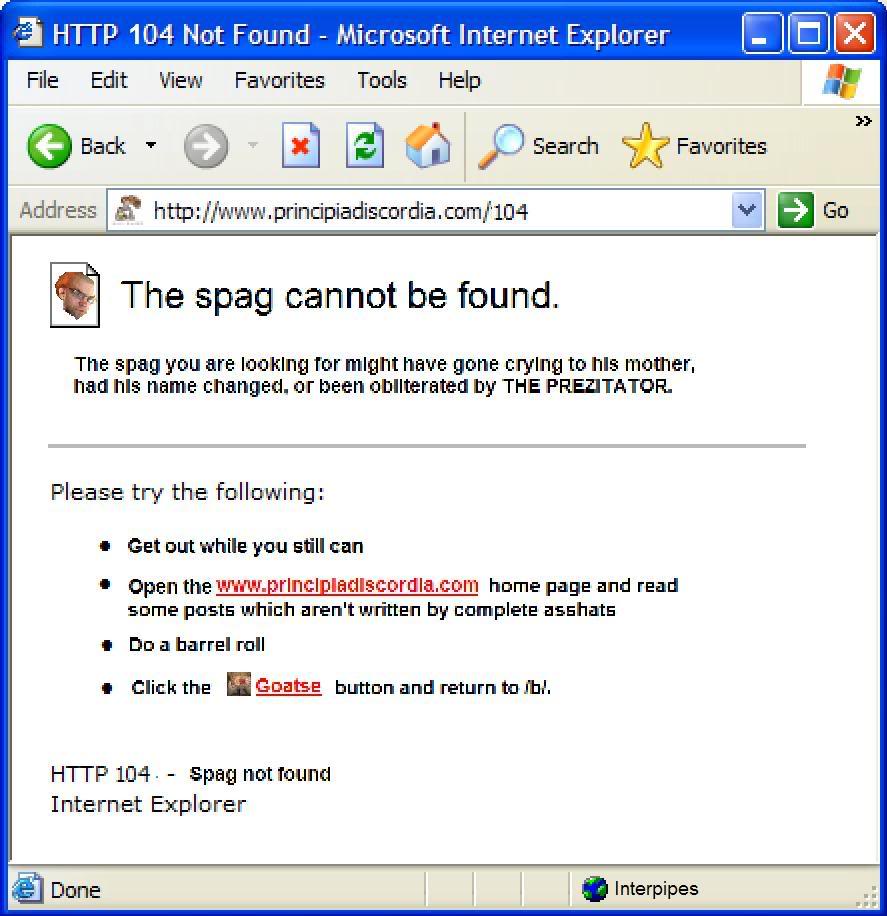Viewport: 887px width, 916px height.
Task: Click the grey Forward arrow icon
Action: (206, 146)
